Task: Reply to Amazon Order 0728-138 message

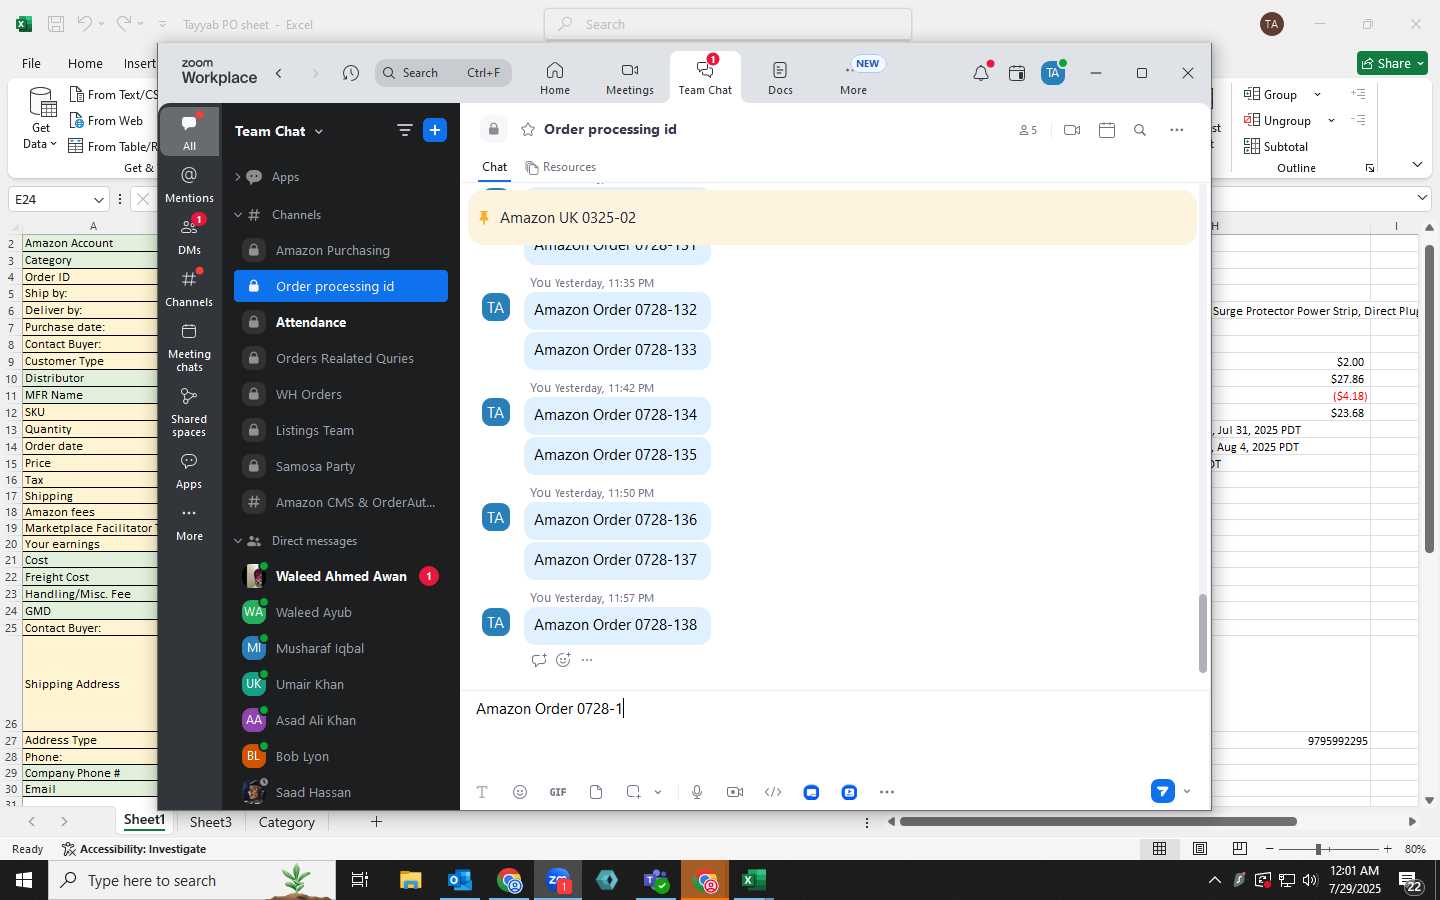Action: (x=539, y=660)
